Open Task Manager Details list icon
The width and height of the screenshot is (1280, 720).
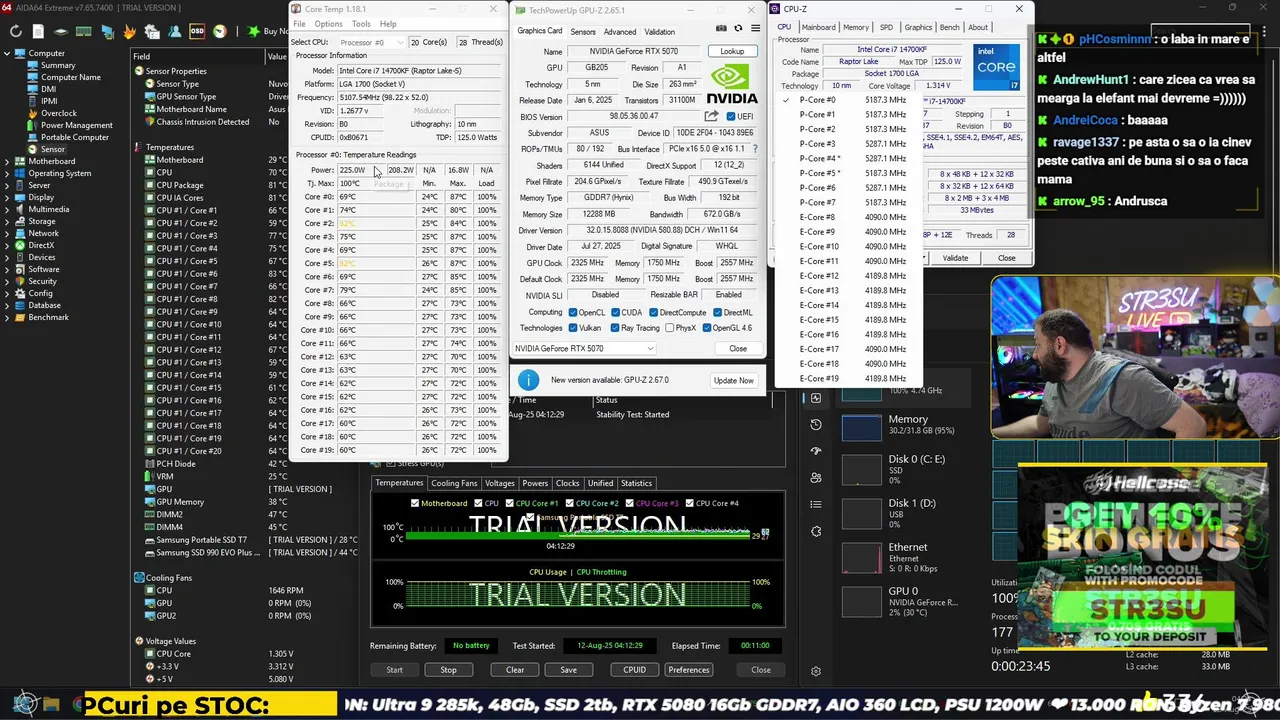[816, 505]
